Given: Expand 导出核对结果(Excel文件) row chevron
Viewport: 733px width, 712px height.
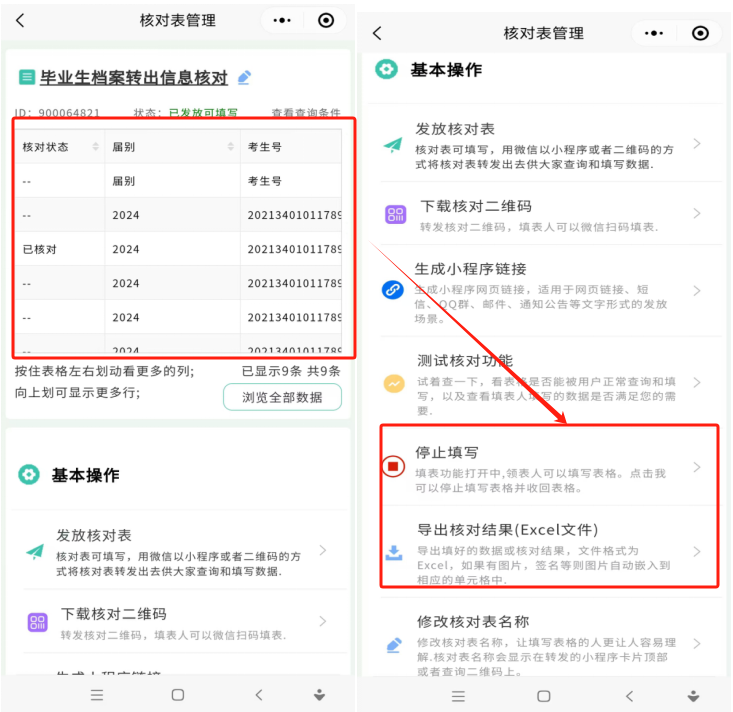Looking at the screenshot, I should [x=697, y=551].
